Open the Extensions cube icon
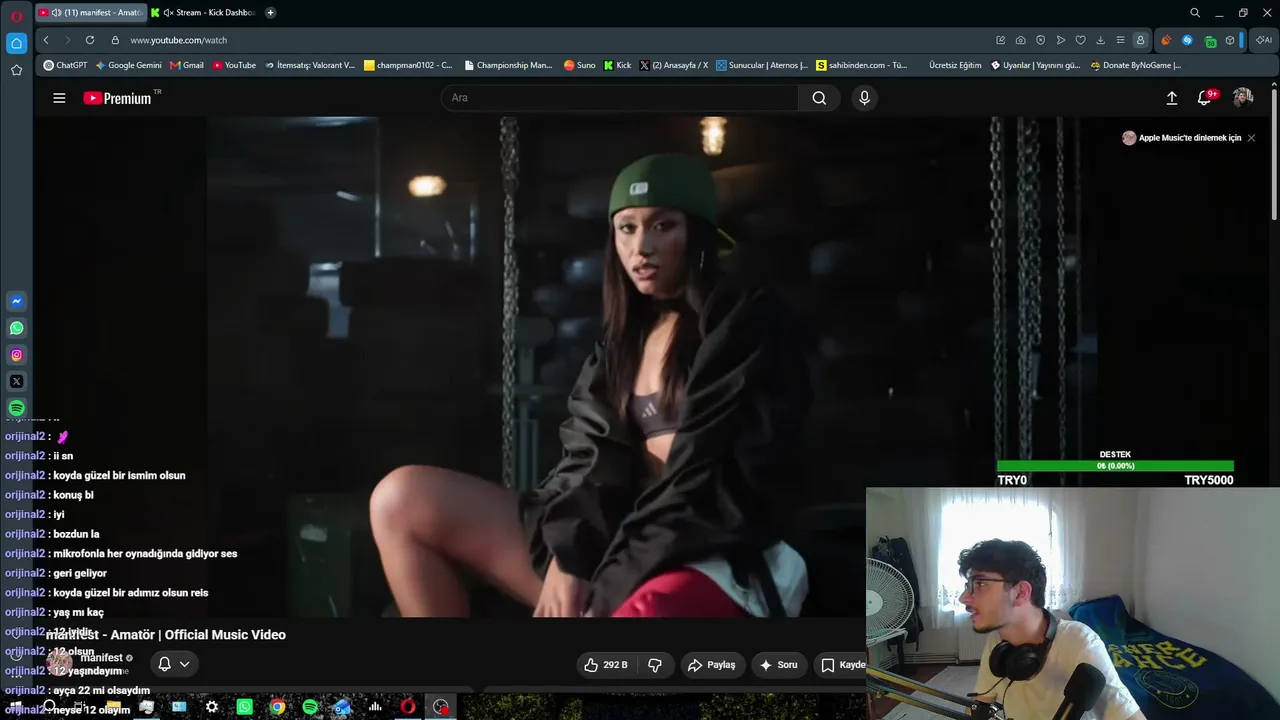 1229,40
